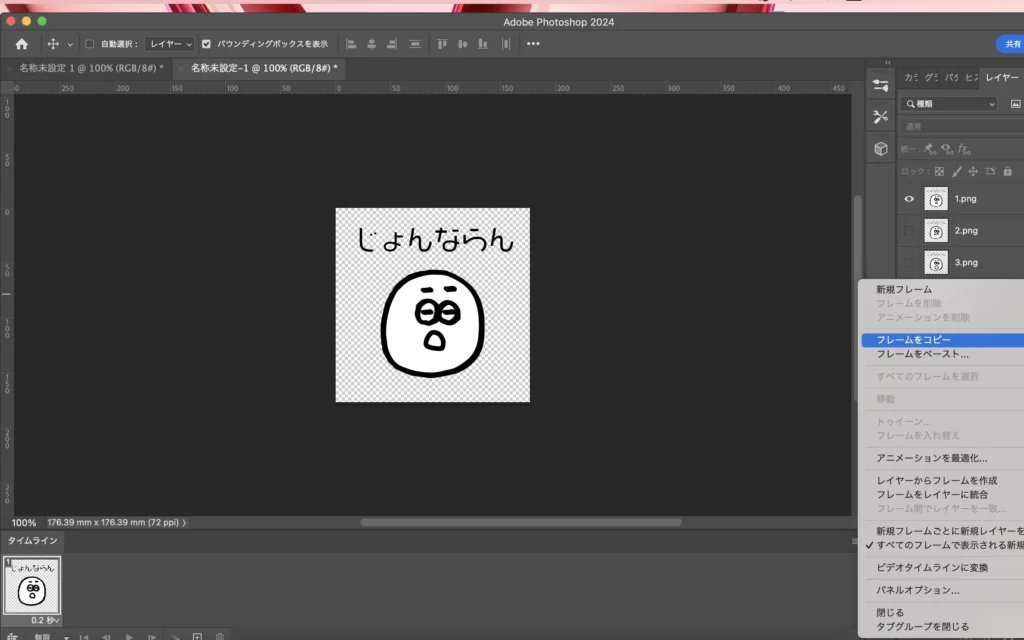Click the blue 共有 share button
This screenshot has width=1024, height=640.
click(x=1010, y=44)
